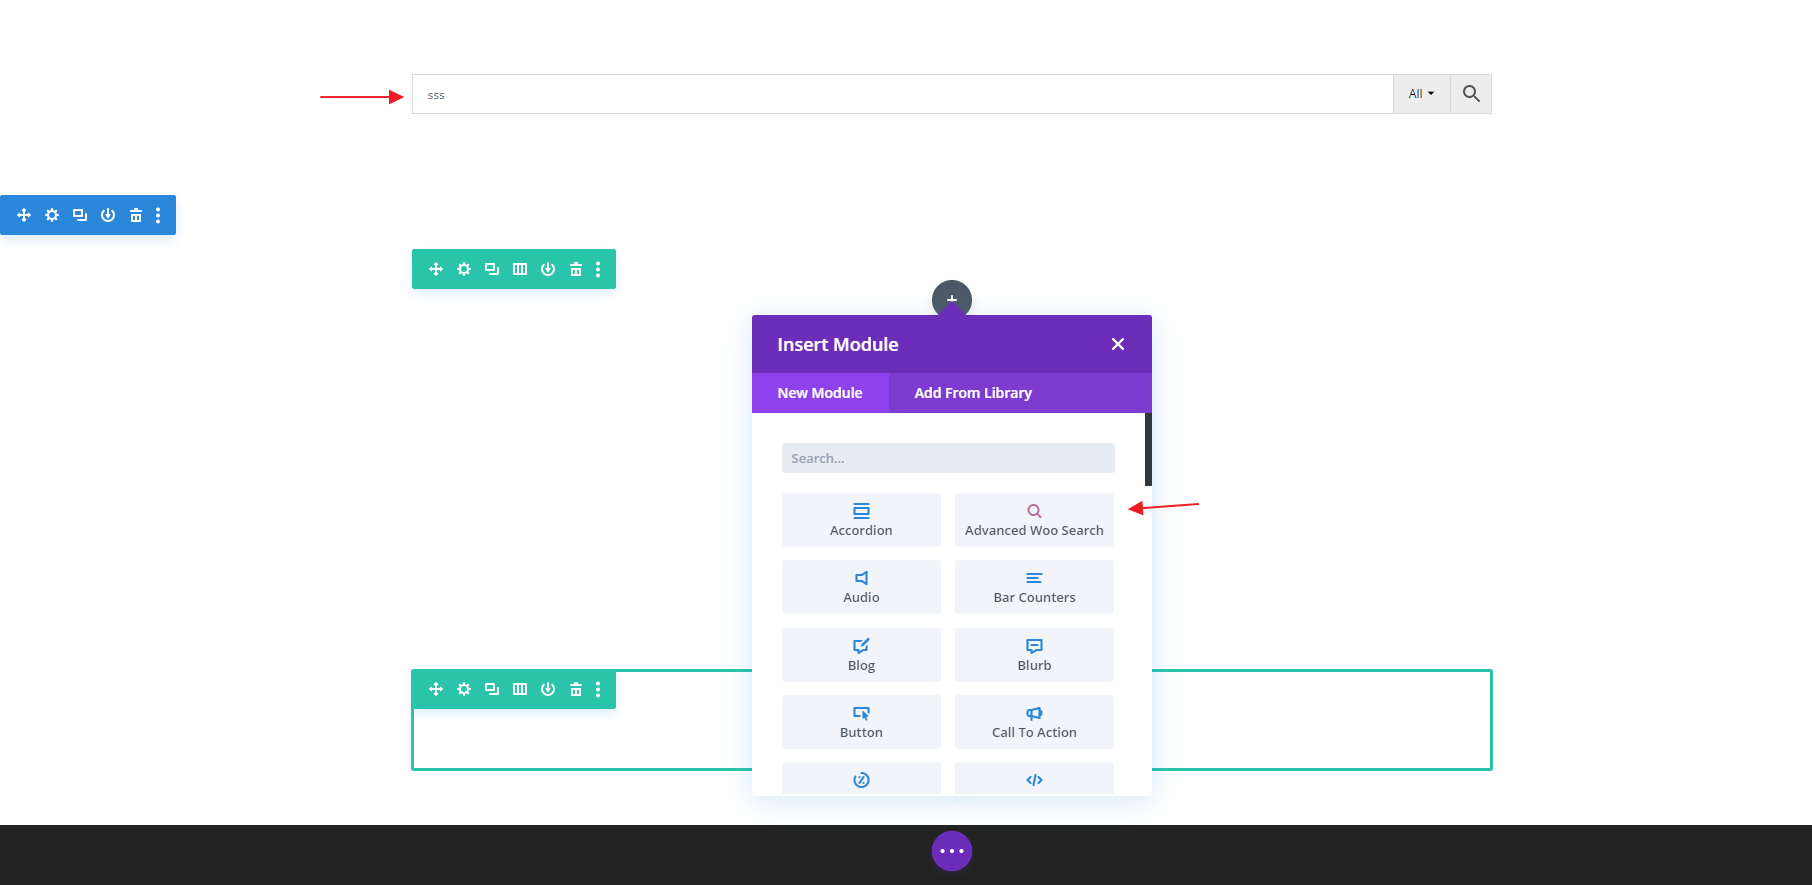Image resolution: width=1812 pixels, height=885 pixels.
Task: Expand the three-dot menu on the blue section toolbar
Action: 158,215
